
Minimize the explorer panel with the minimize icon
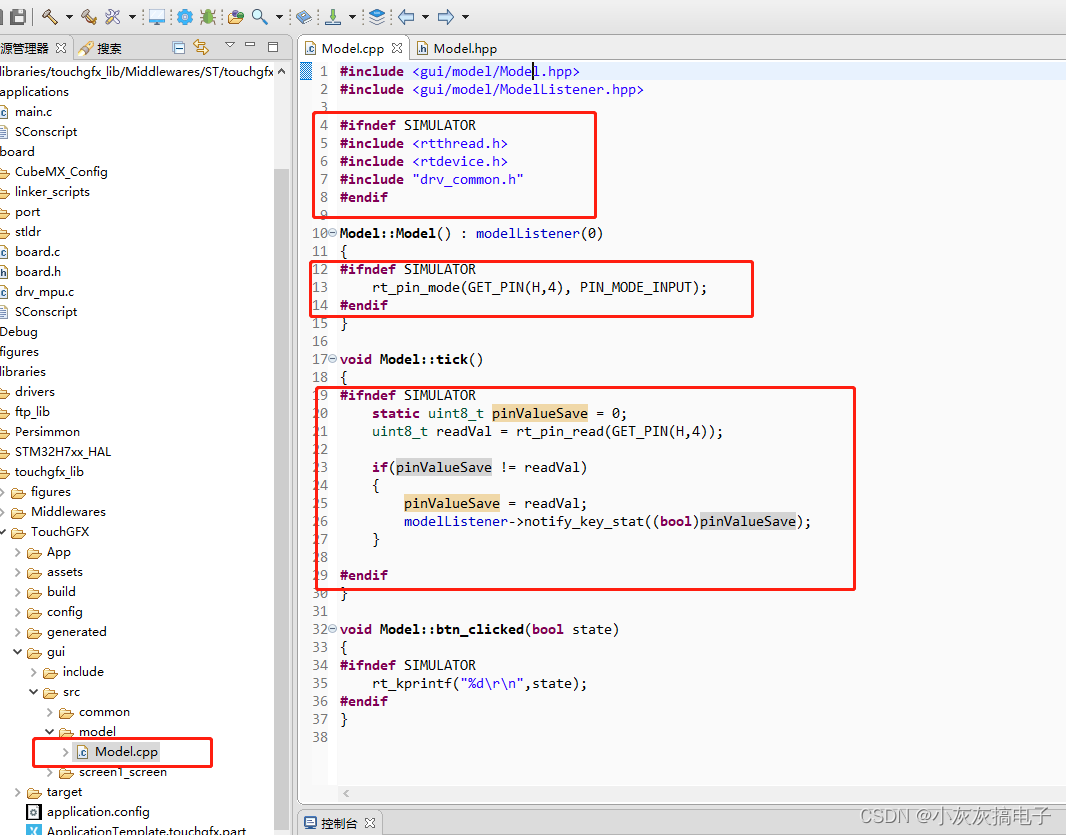pos(250,47)
